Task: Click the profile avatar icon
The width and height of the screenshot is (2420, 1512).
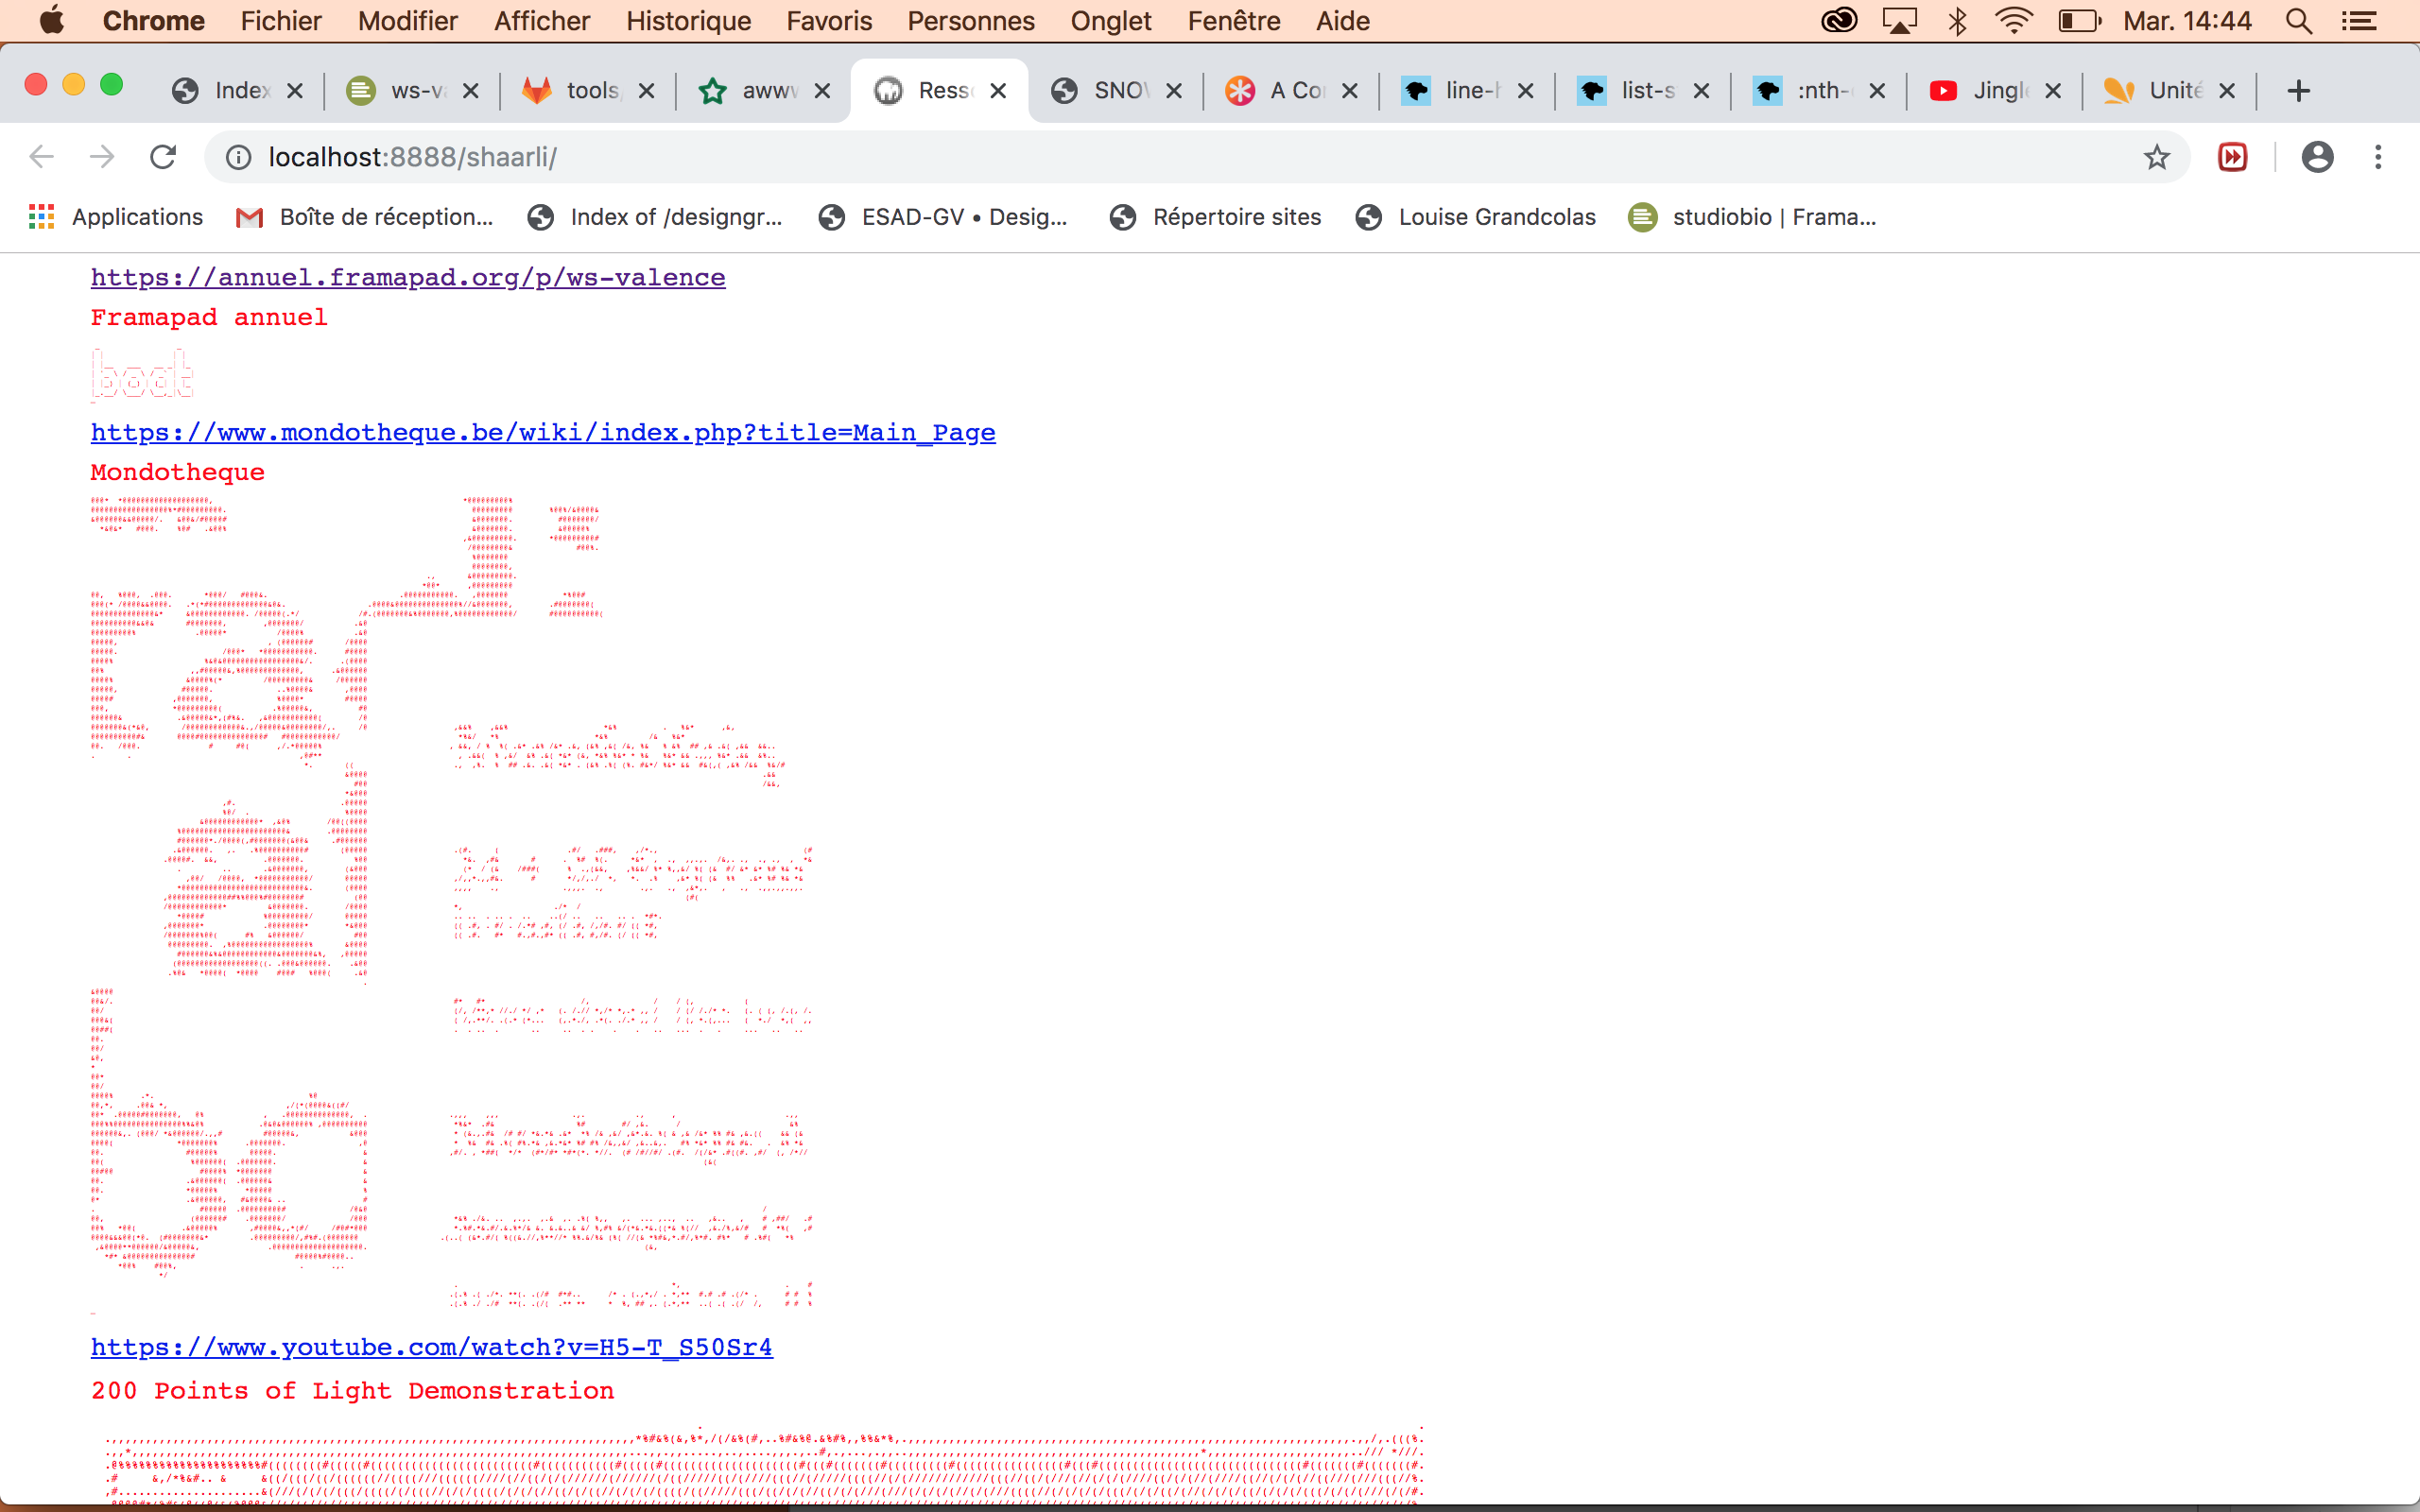Action: tap(2317, 157)
